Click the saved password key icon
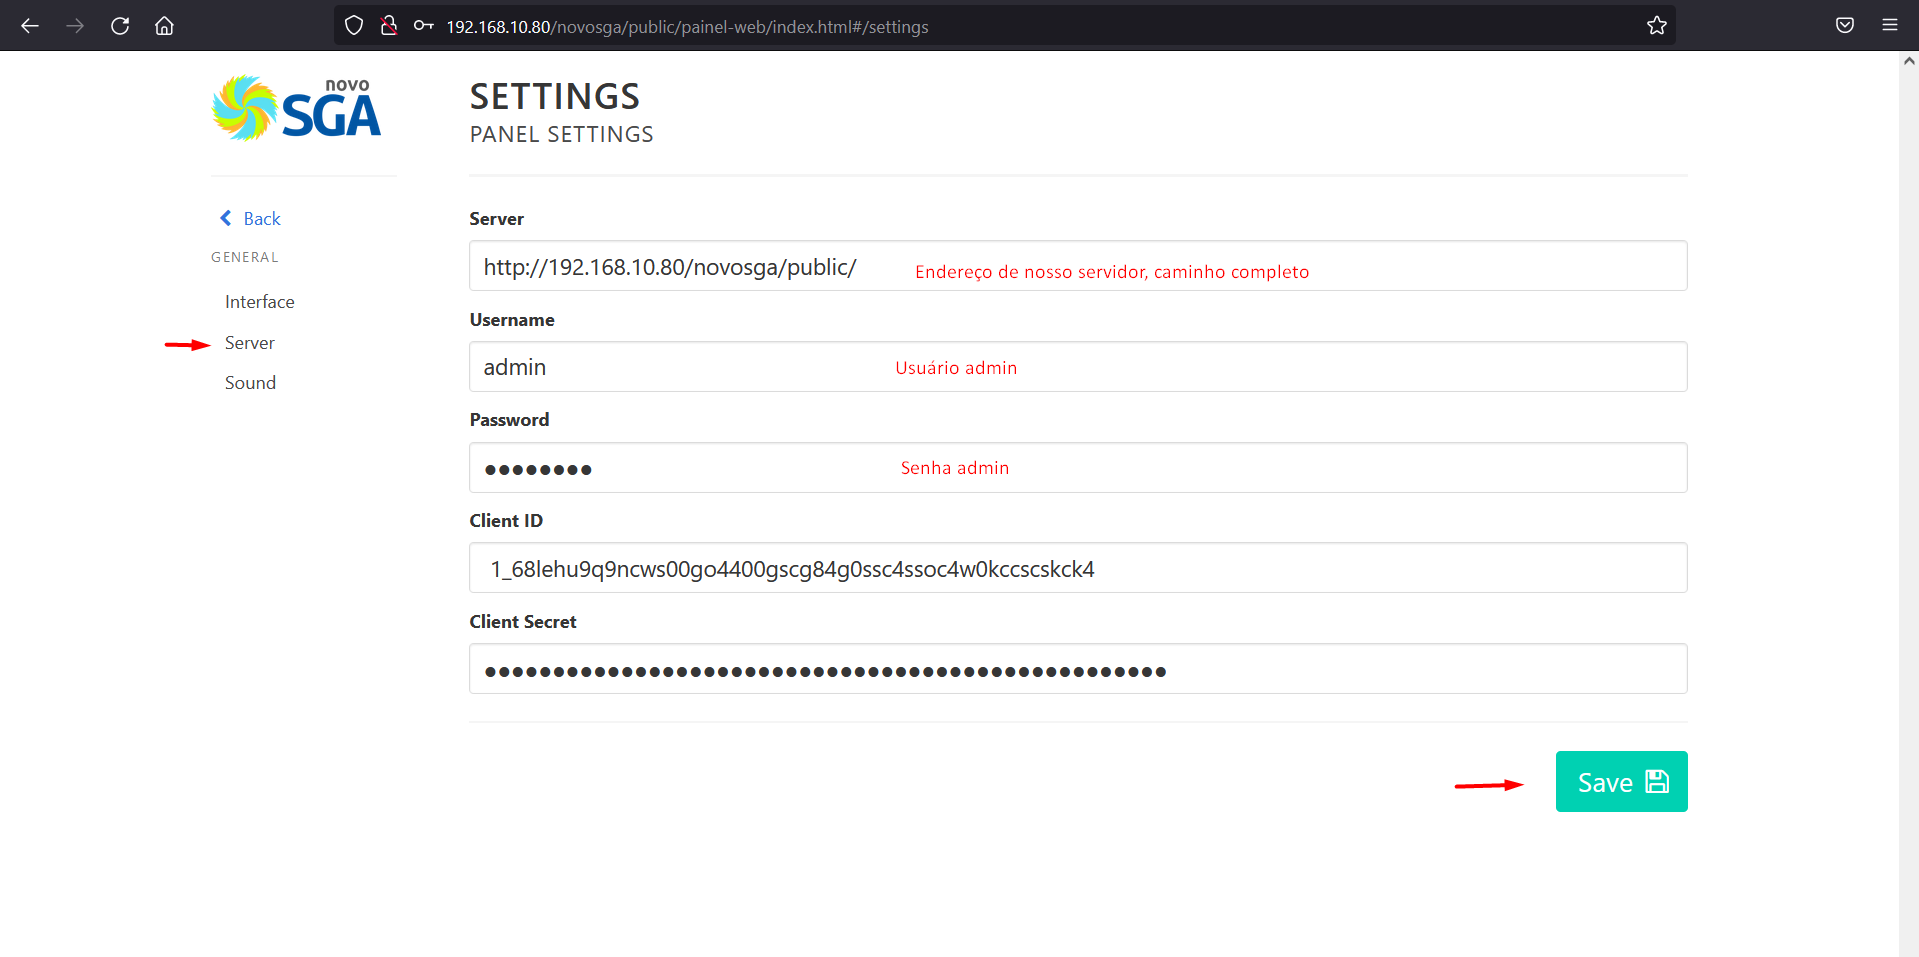This screenshot has width=1919, height=957. click(x=423, y=26)
